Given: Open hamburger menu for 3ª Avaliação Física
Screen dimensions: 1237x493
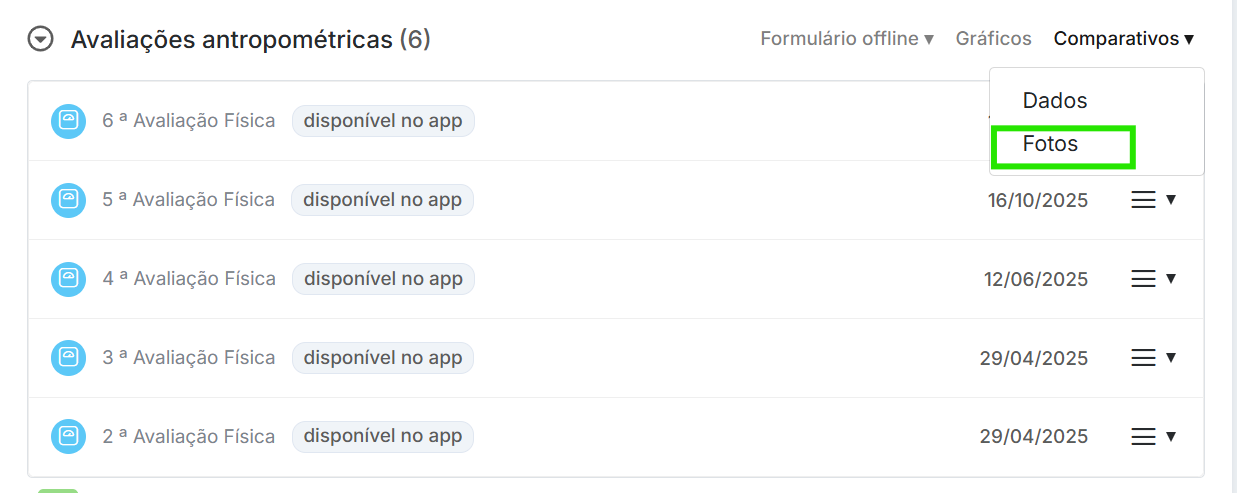Looking at the screenshot, I should point(1153,358).
